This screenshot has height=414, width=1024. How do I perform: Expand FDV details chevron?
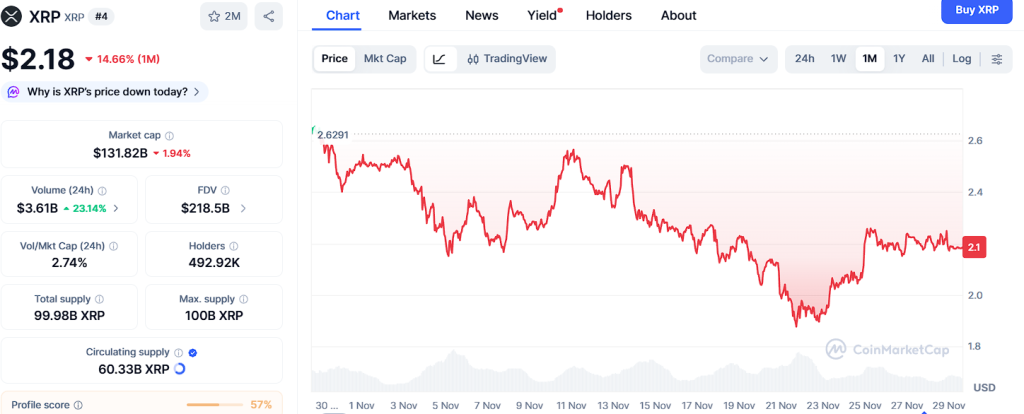[x=243, y=208]
